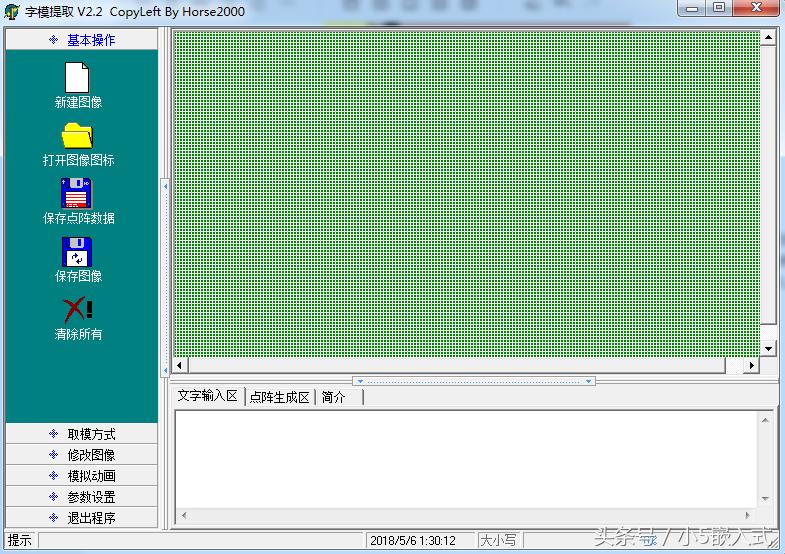This screenshot has width=785, height=554.
Task: Click the 保存点阵数据 floppy disk icon
Action: tap(77, 193)
